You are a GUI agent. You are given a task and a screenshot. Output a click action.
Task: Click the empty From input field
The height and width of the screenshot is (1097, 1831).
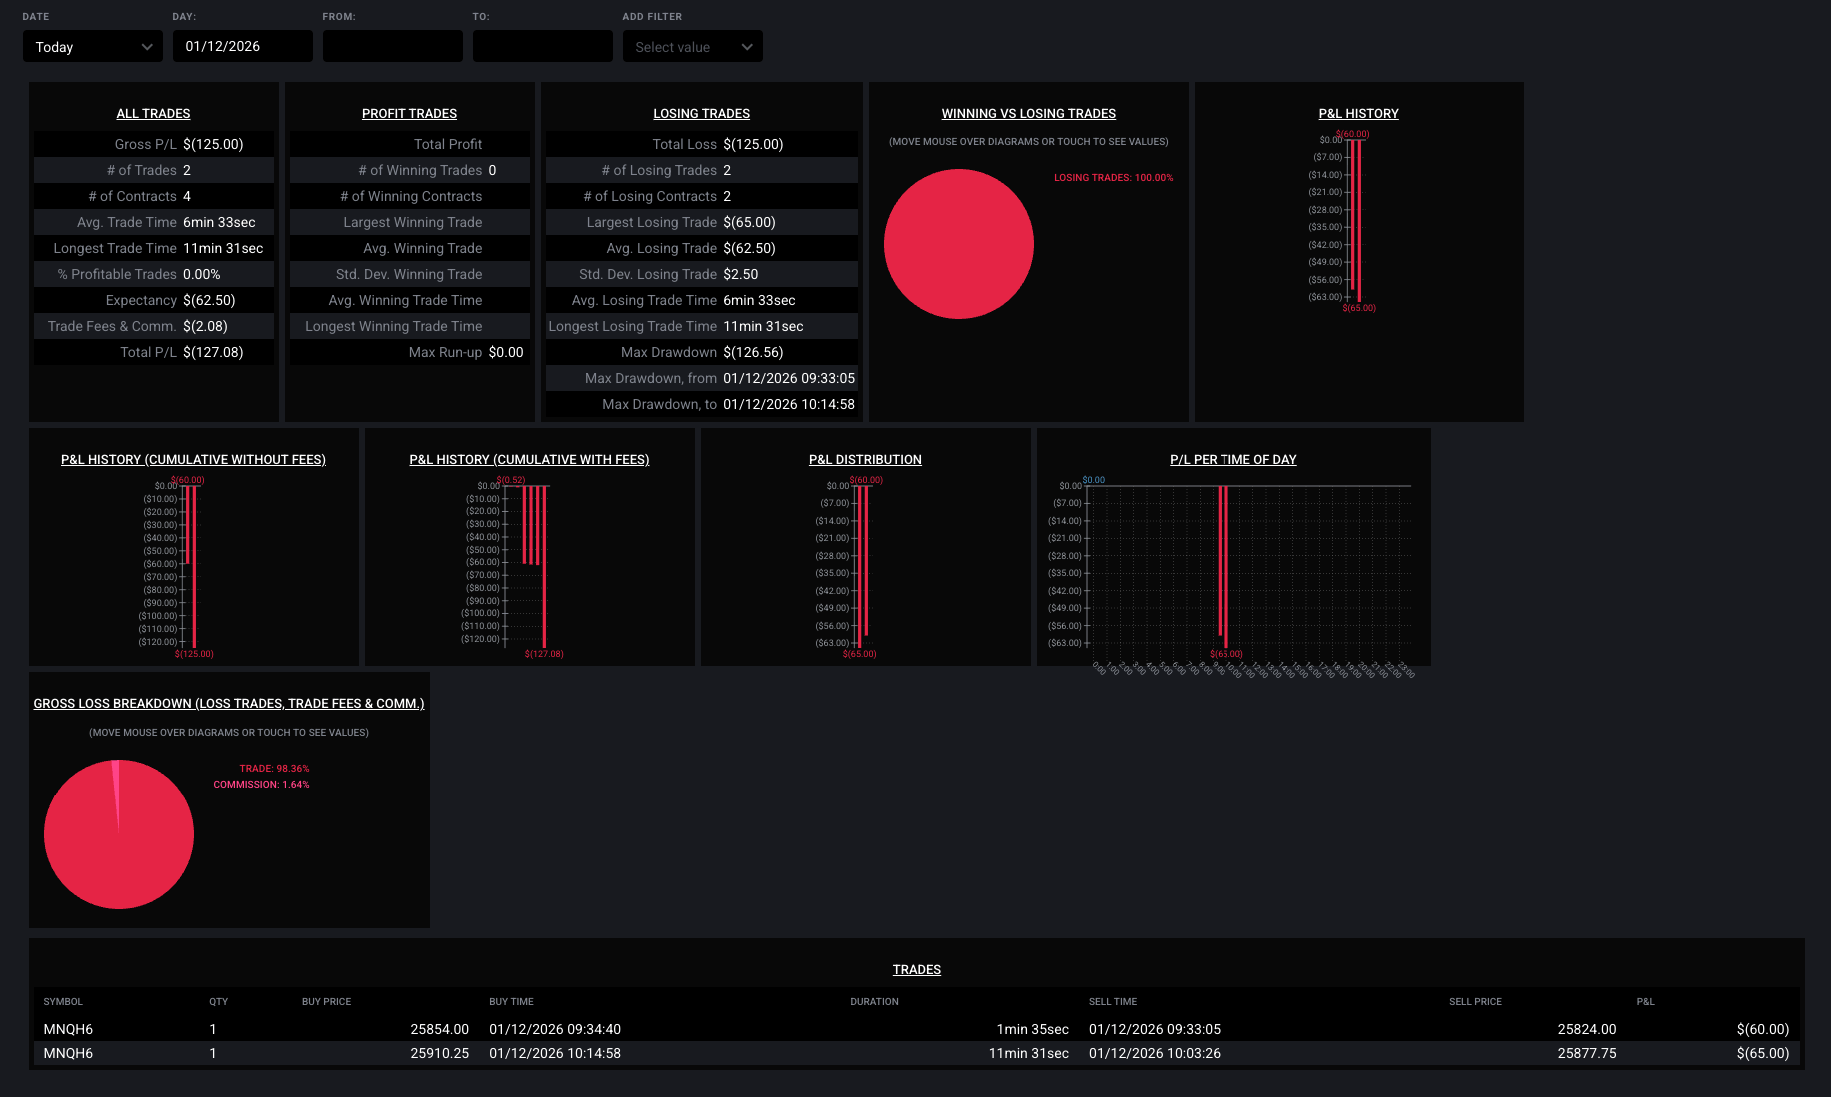point(392,46)
